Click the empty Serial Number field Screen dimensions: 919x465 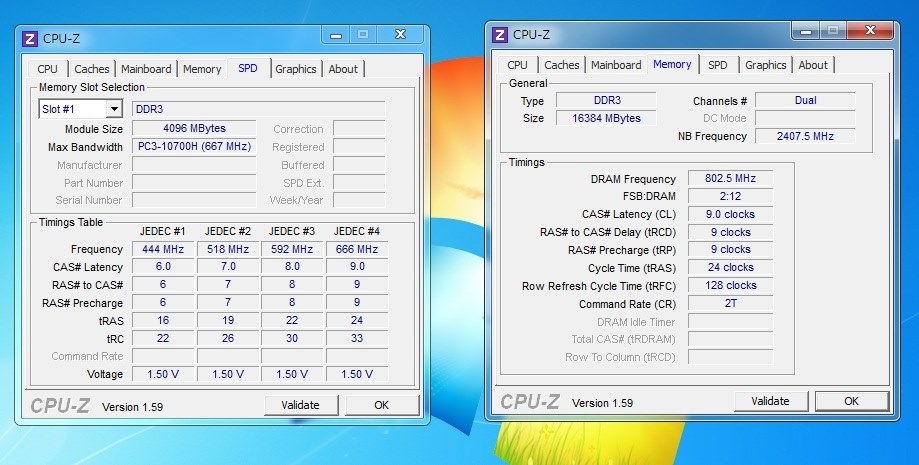(x=194, y=200)
